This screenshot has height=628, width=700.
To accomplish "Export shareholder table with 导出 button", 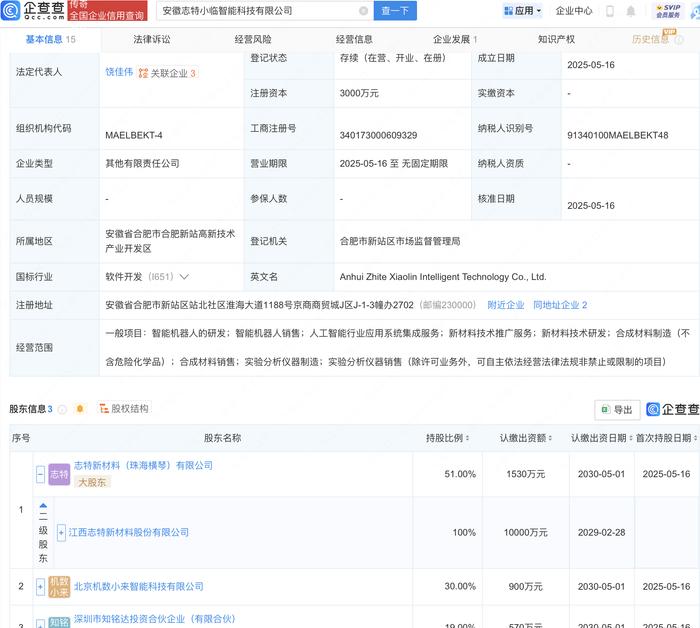I will (617, 410).
